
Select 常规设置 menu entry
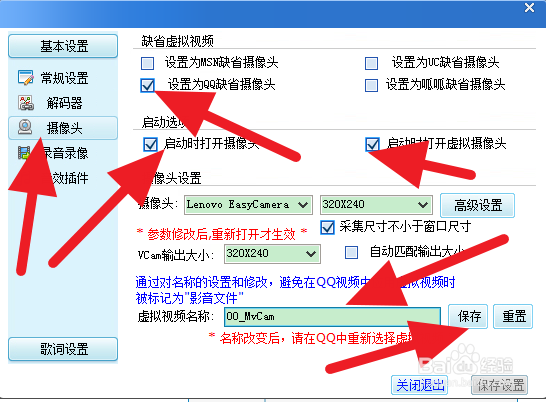point(64,78)
